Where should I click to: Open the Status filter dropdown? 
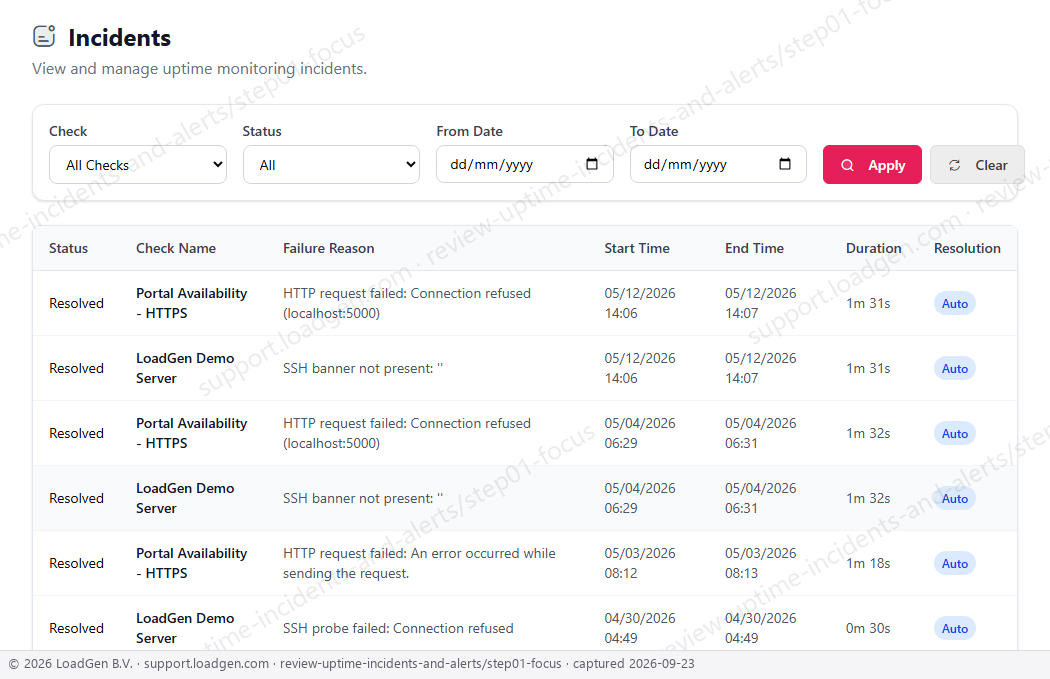[x=331, y=165]
